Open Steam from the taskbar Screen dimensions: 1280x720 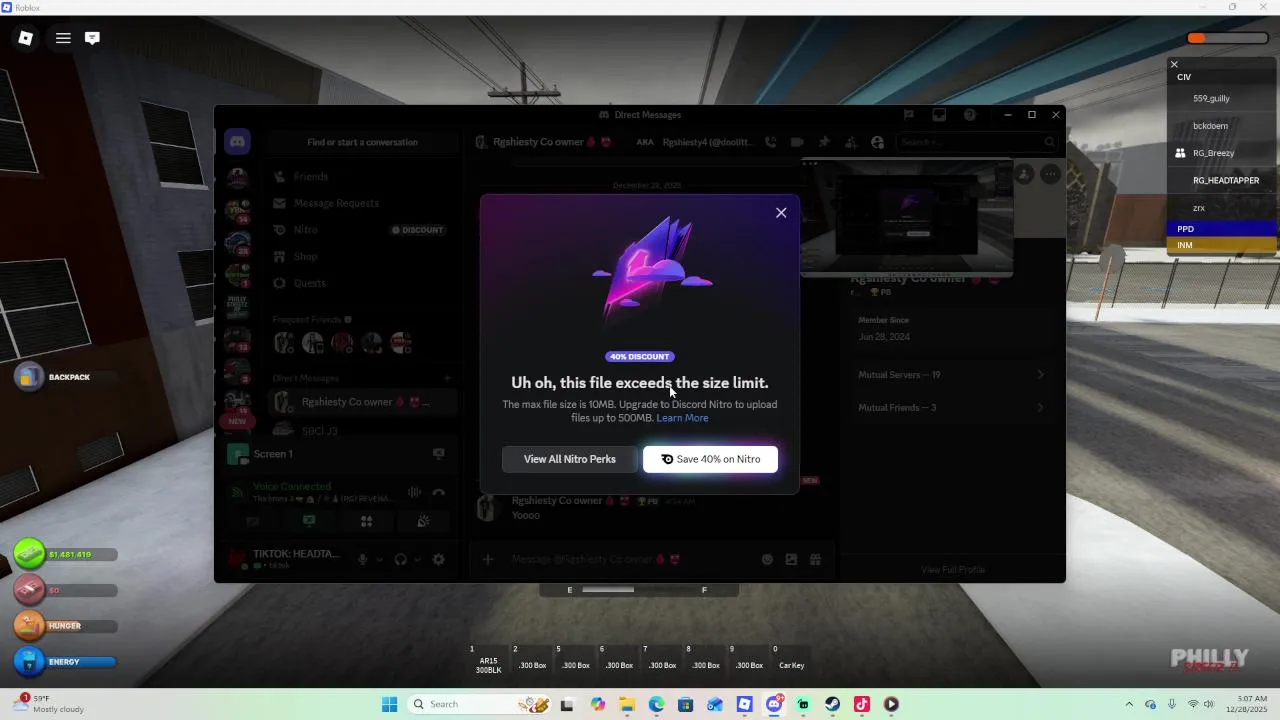coord(832,704)
